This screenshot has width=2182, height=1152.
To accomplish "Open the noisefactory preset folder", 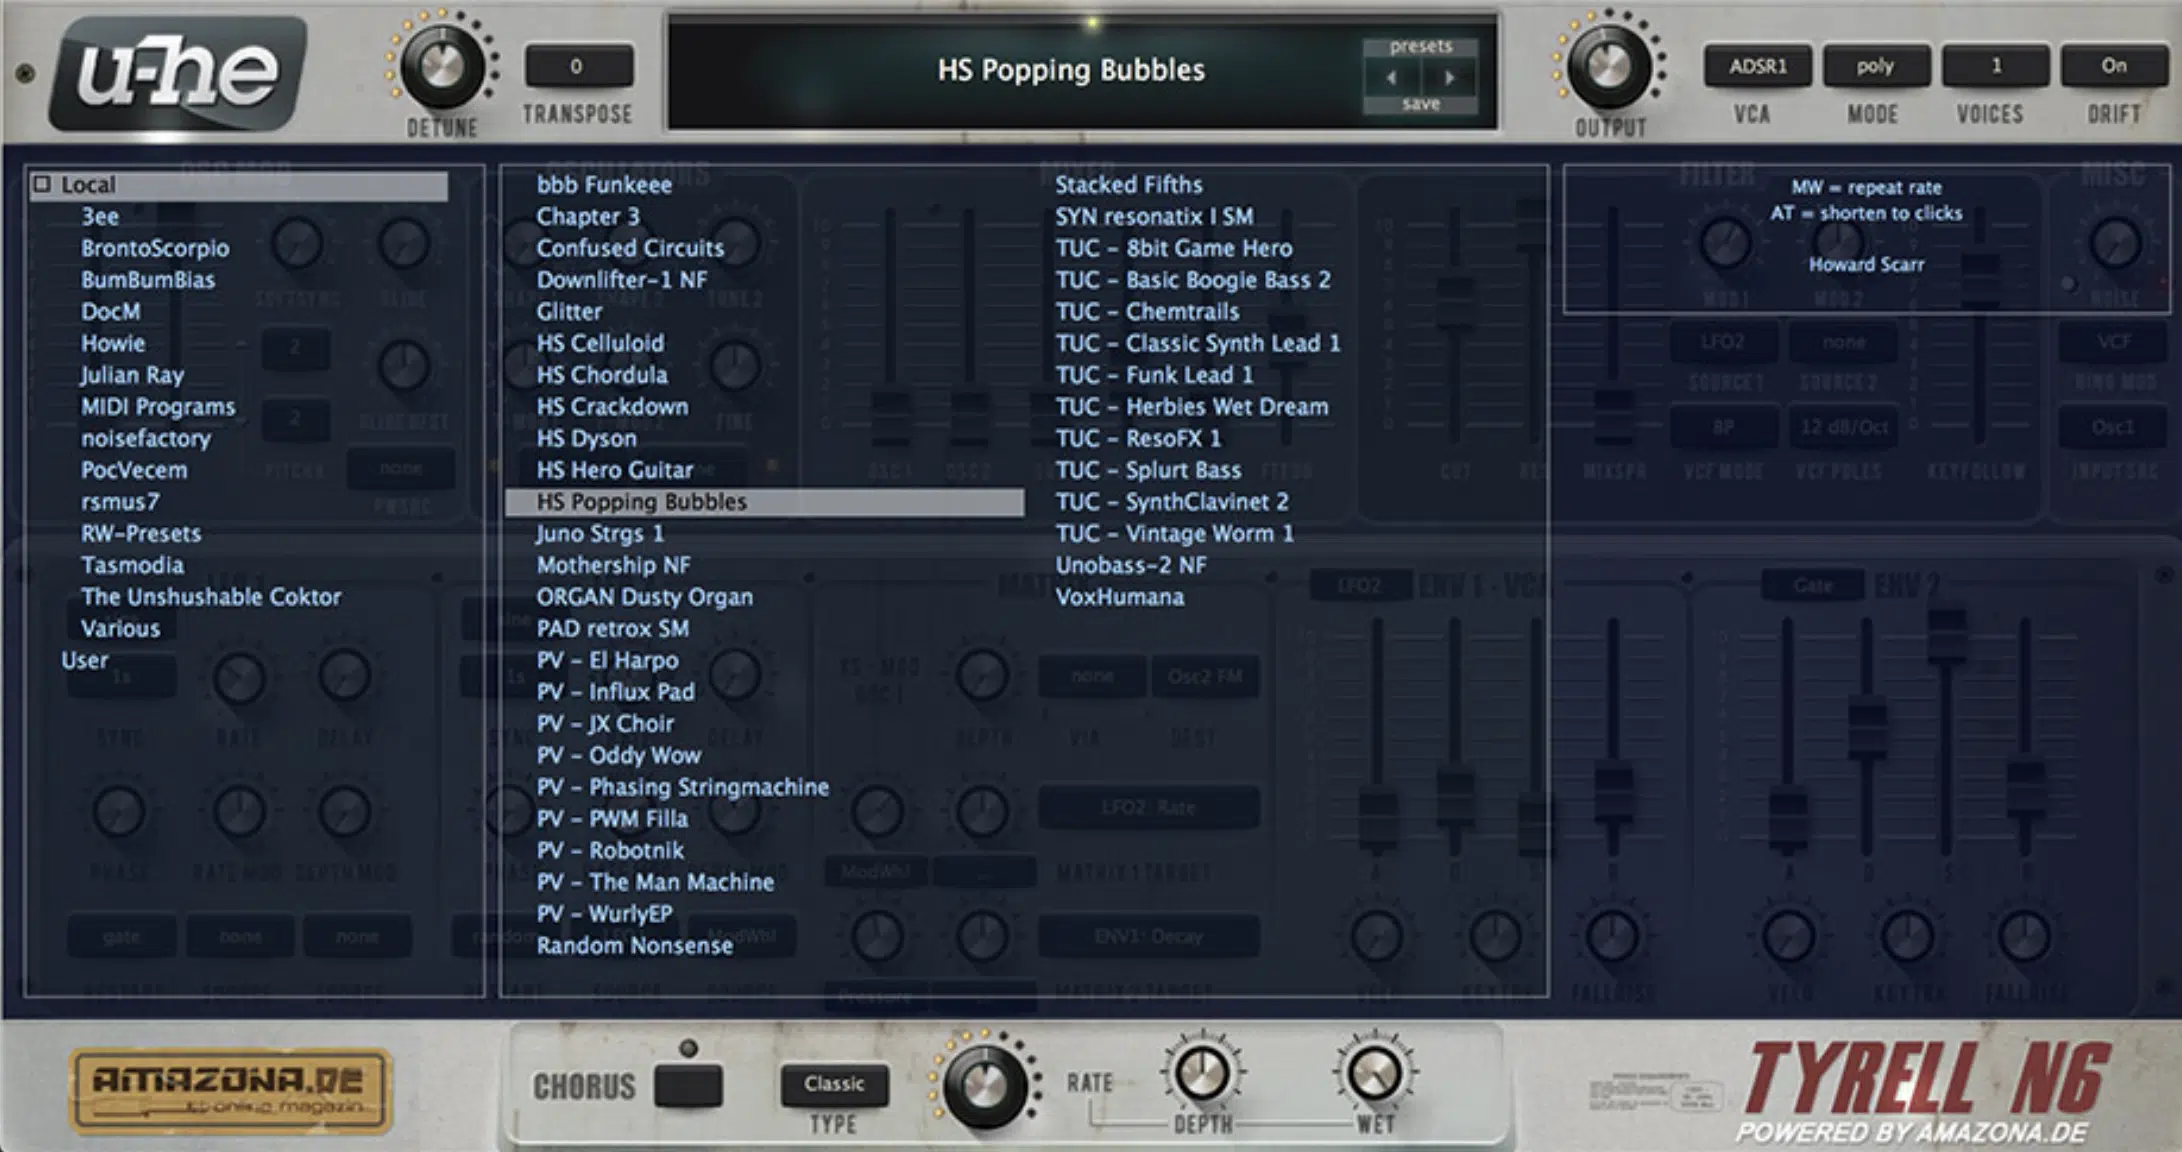I will [x=146, y=438].
